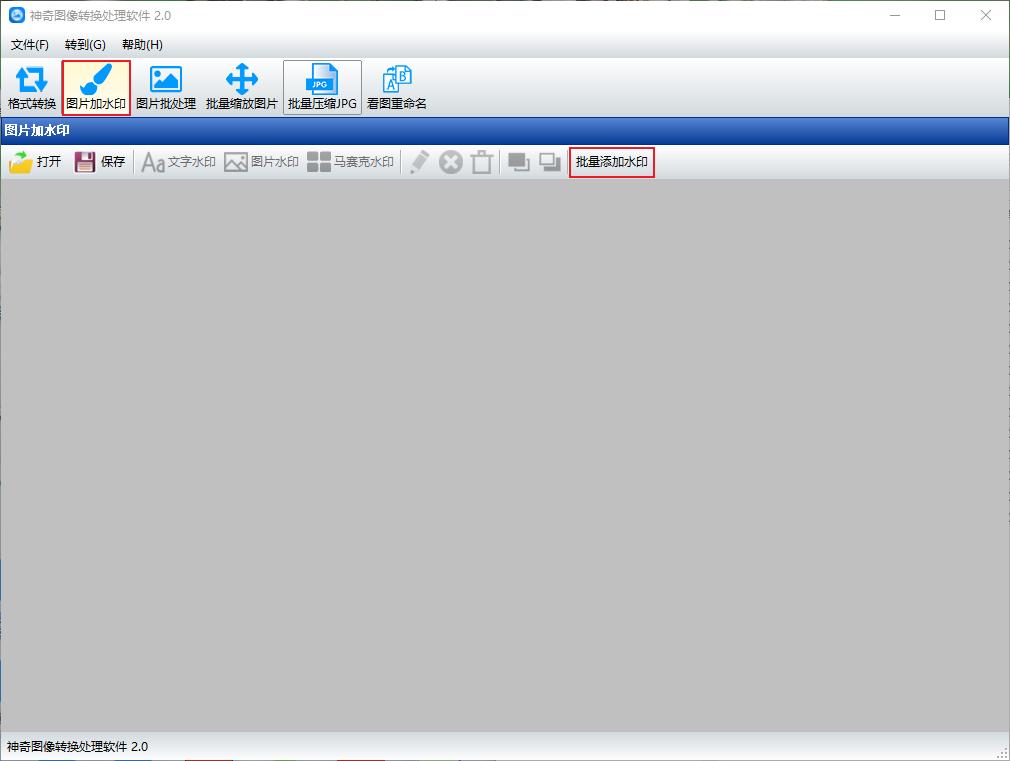1010x761 pixels.
Task: Open the 帮助(H) menu
Action: [142, 44]
